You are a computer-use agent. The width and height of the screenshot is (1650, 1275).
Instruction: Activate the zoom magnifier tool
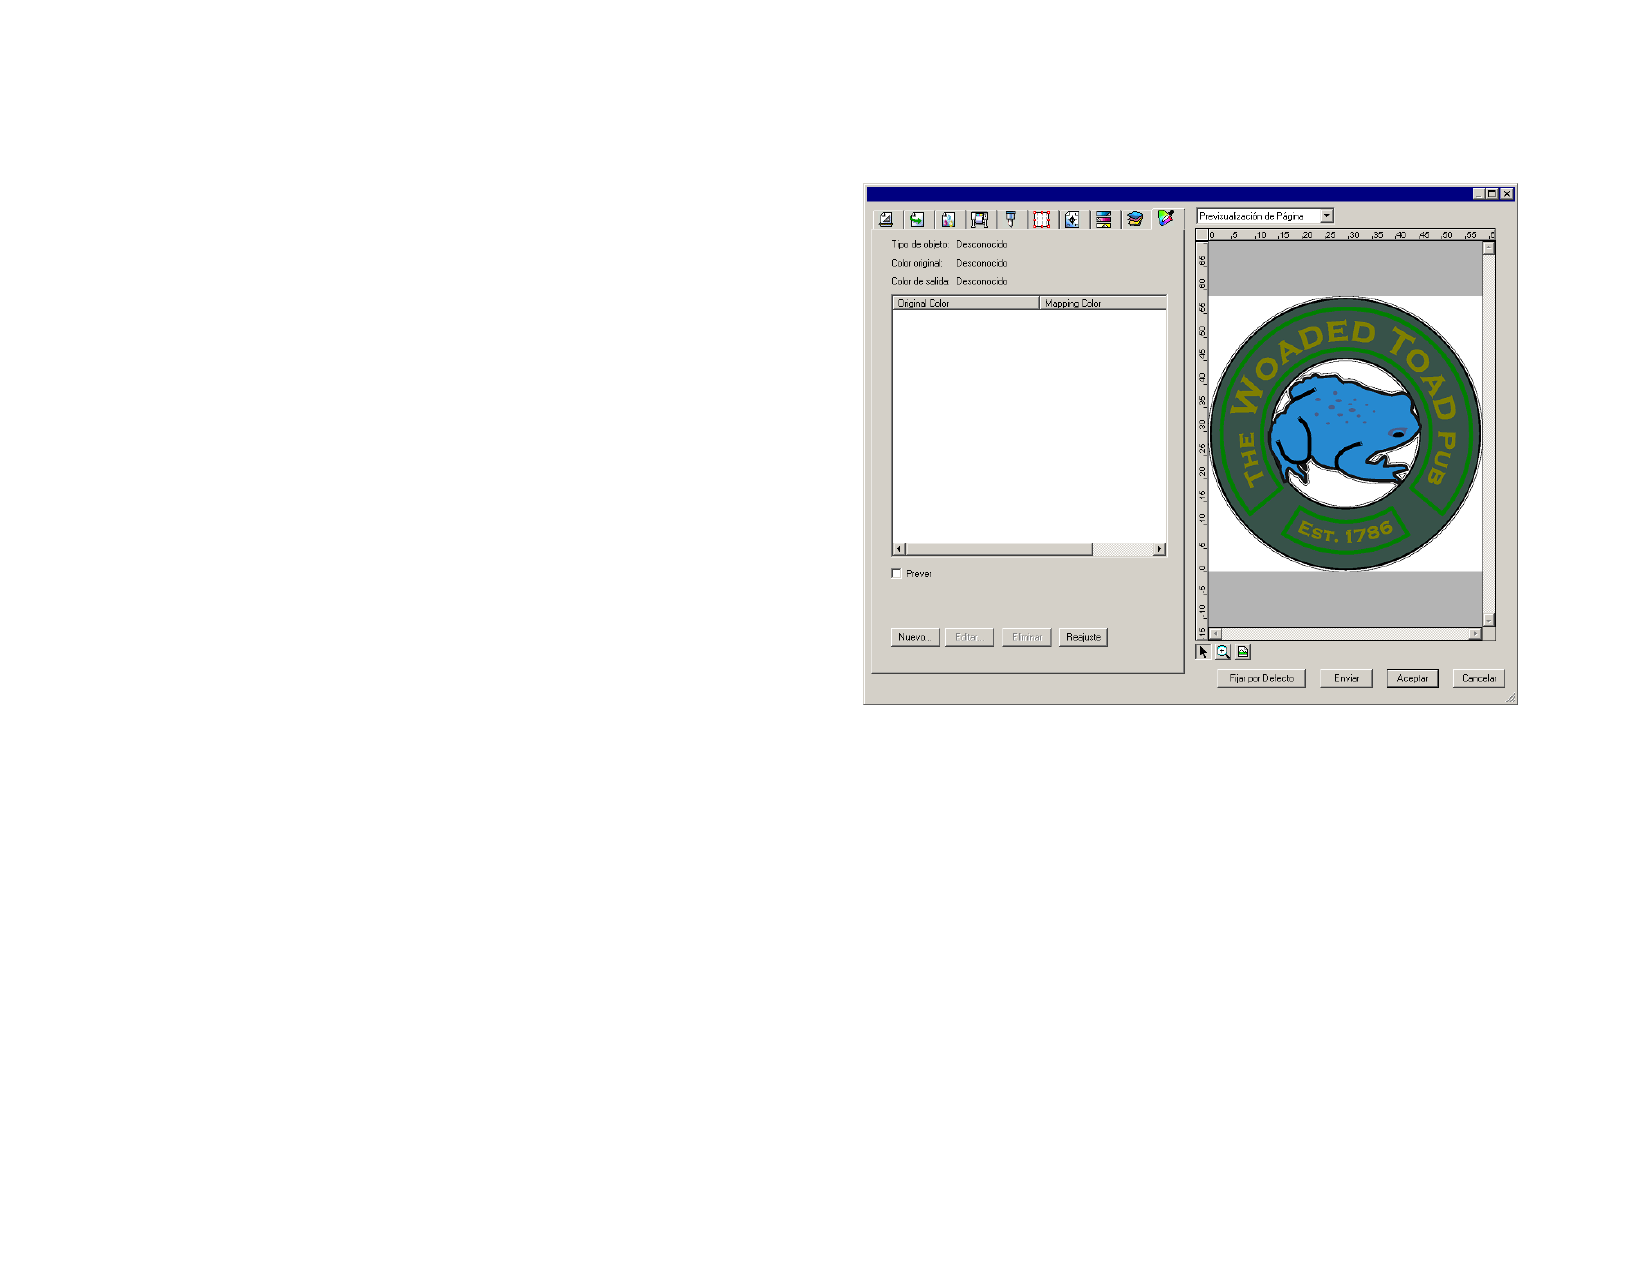tap(1223, 652)
